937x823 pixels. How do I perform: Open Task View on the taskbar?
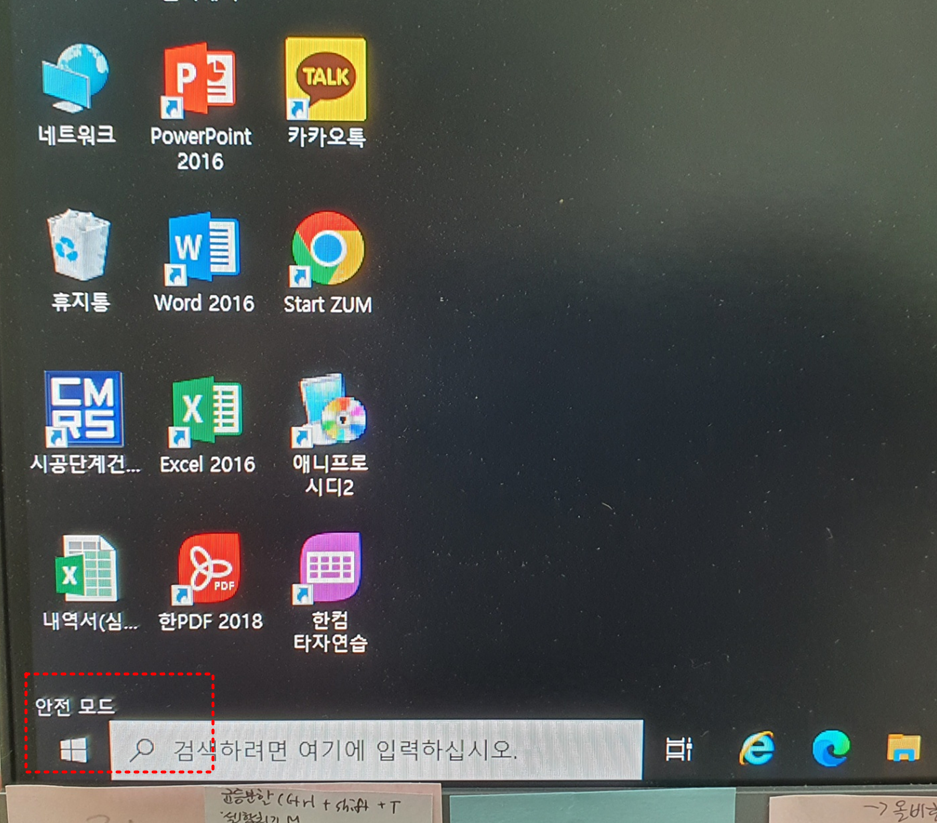point(679,749)
